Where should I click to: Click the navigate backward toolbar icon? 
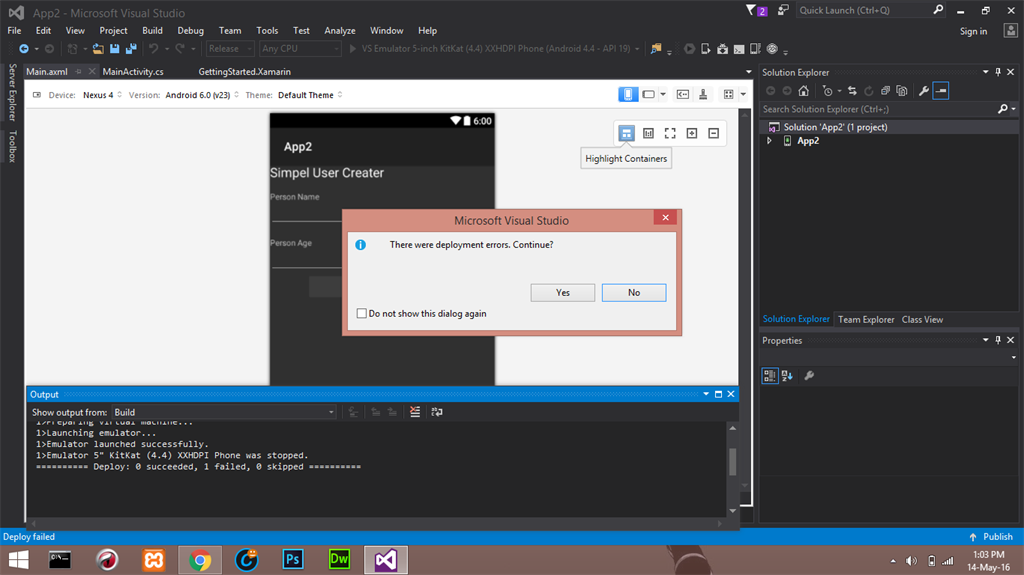(24, 48)
